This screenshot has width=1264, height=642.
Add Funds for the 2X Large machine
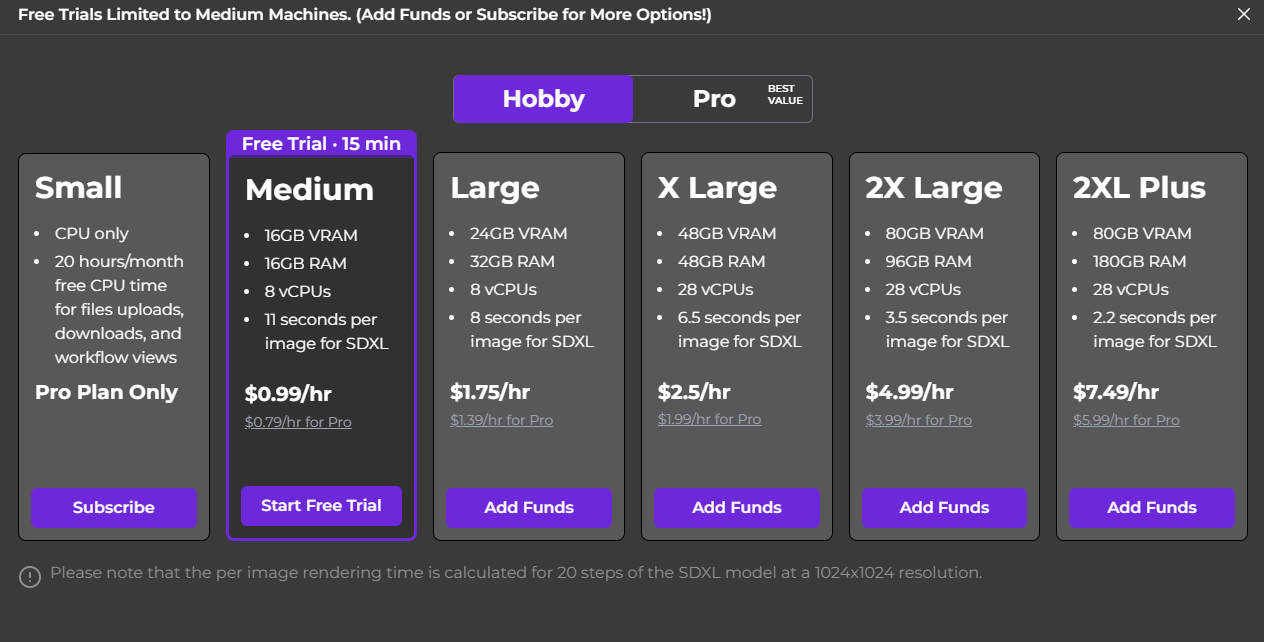coord(944,507)
